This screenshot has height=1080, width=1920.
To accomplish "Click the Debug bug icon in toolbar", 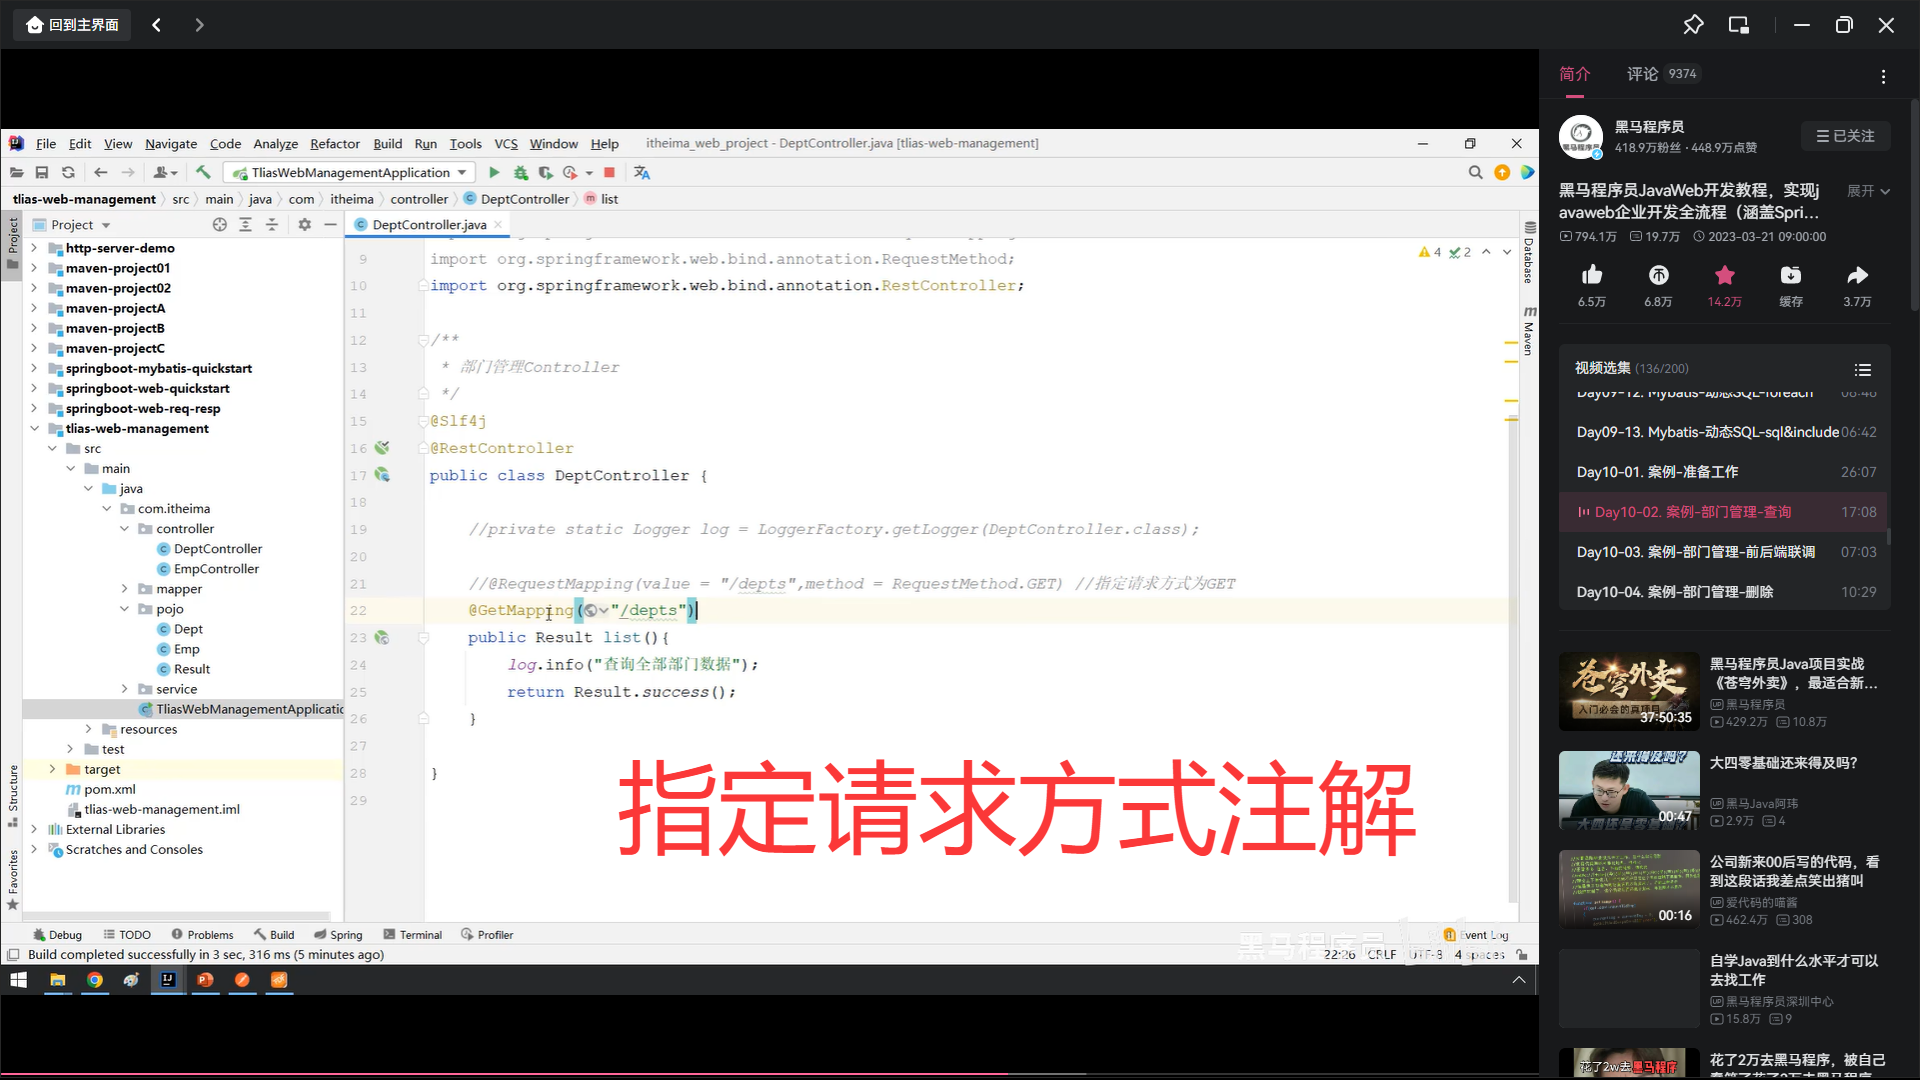I will coord(520,172).
